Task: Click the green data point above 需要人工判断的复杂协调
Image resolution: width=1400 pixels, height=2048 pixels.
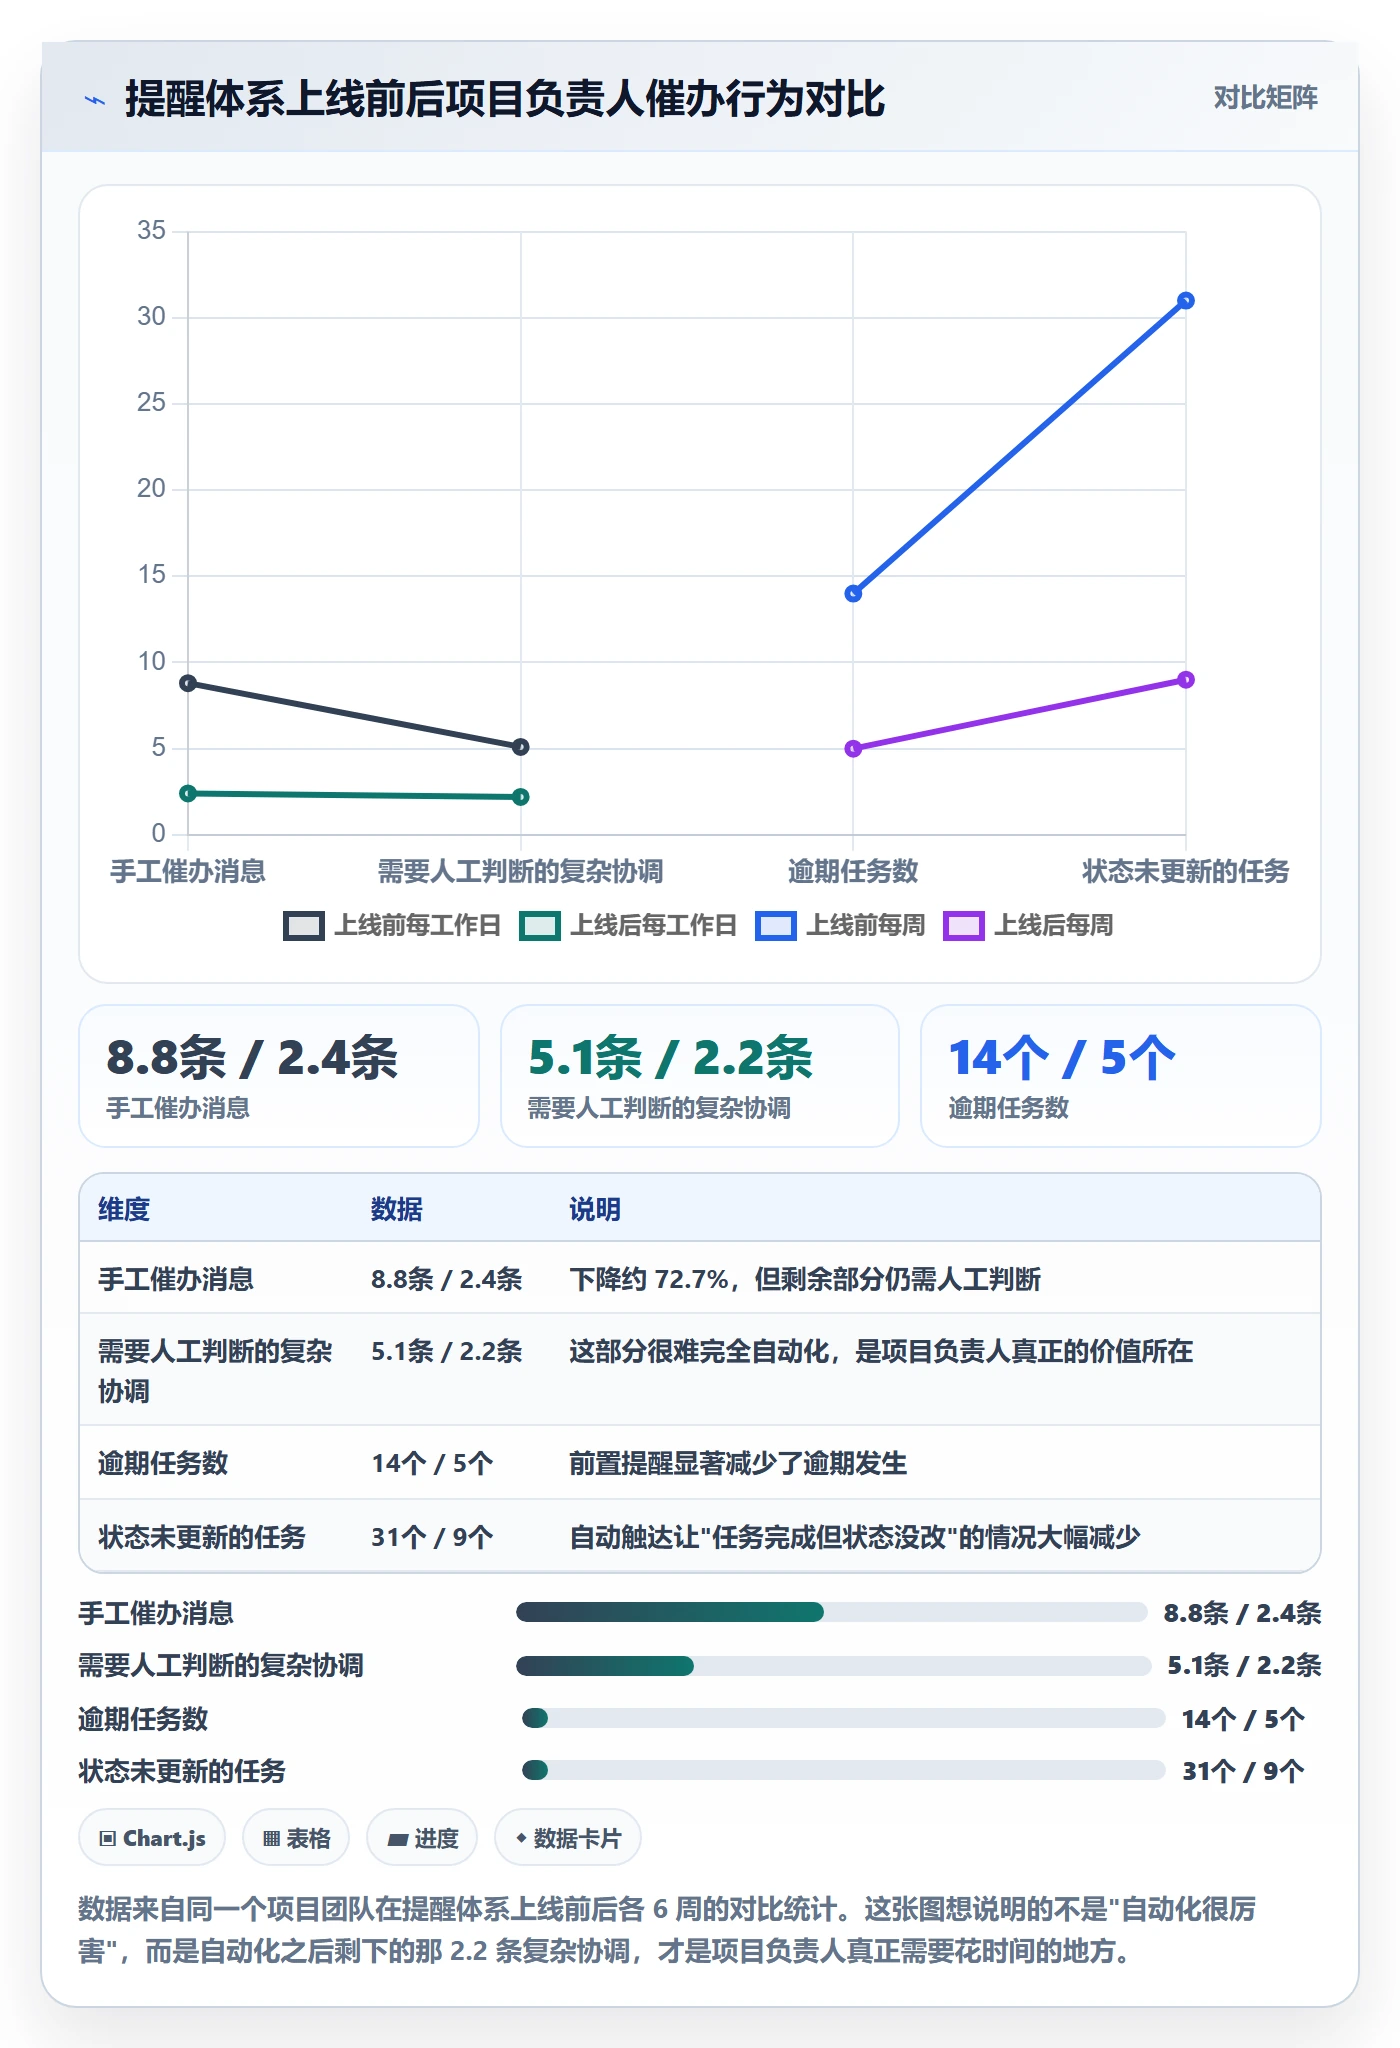Action: click(x=520, y=797)
